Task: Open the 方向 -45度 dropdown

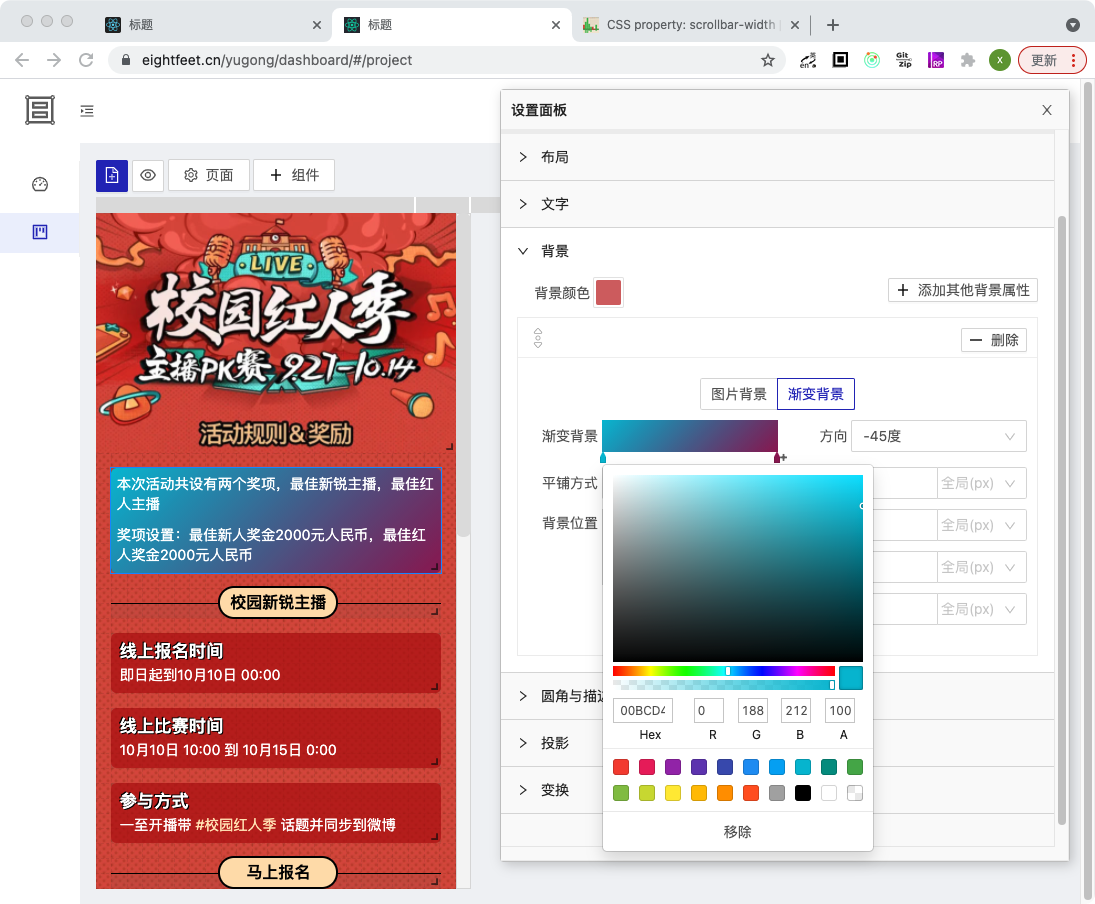Action: [939, 437]
